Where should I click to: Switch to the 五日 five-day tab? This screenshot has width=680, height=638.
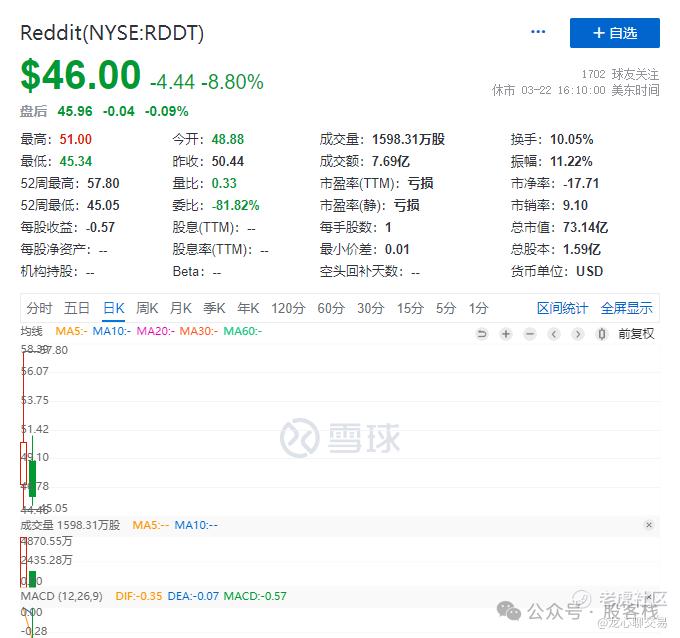[x=77, y=308]
